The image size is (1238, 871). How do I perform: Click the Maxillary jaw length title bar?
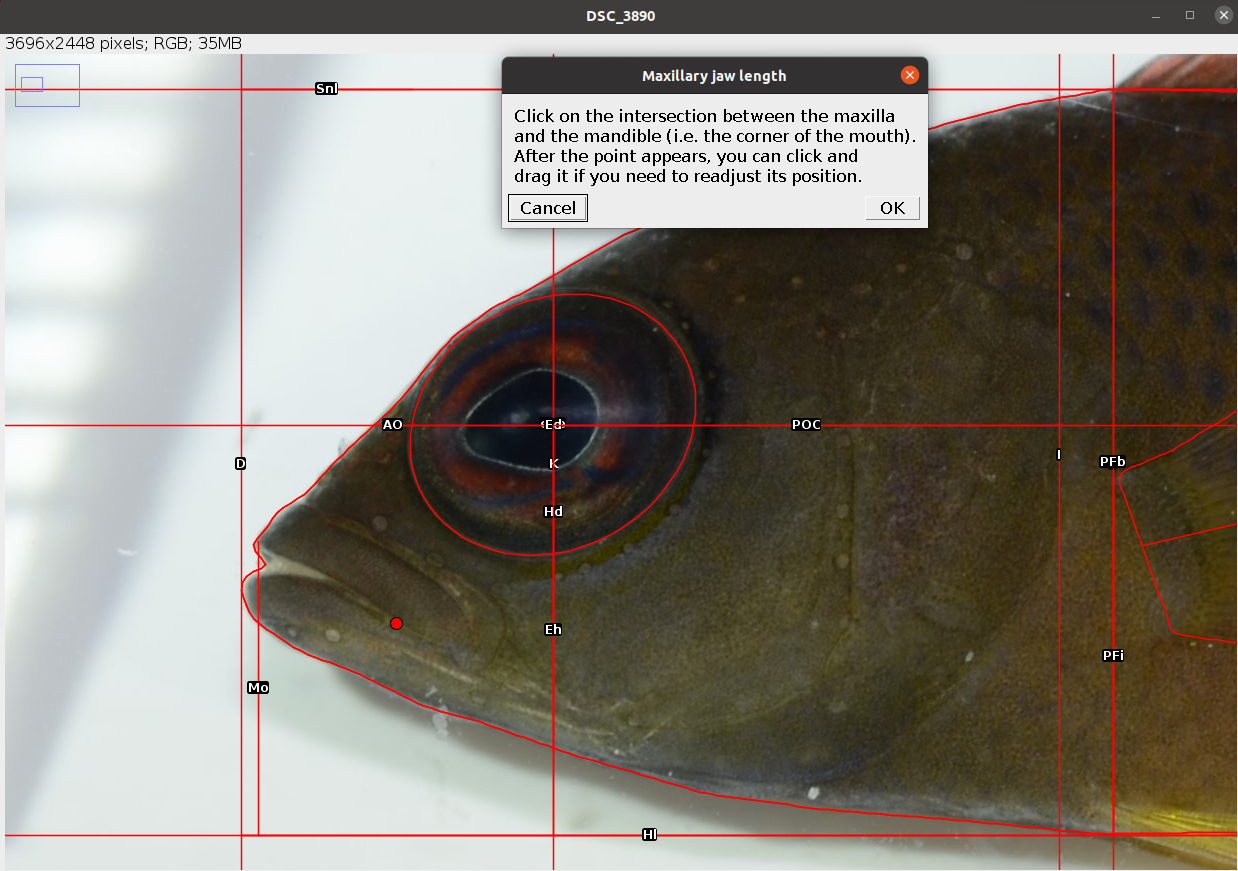714,76
